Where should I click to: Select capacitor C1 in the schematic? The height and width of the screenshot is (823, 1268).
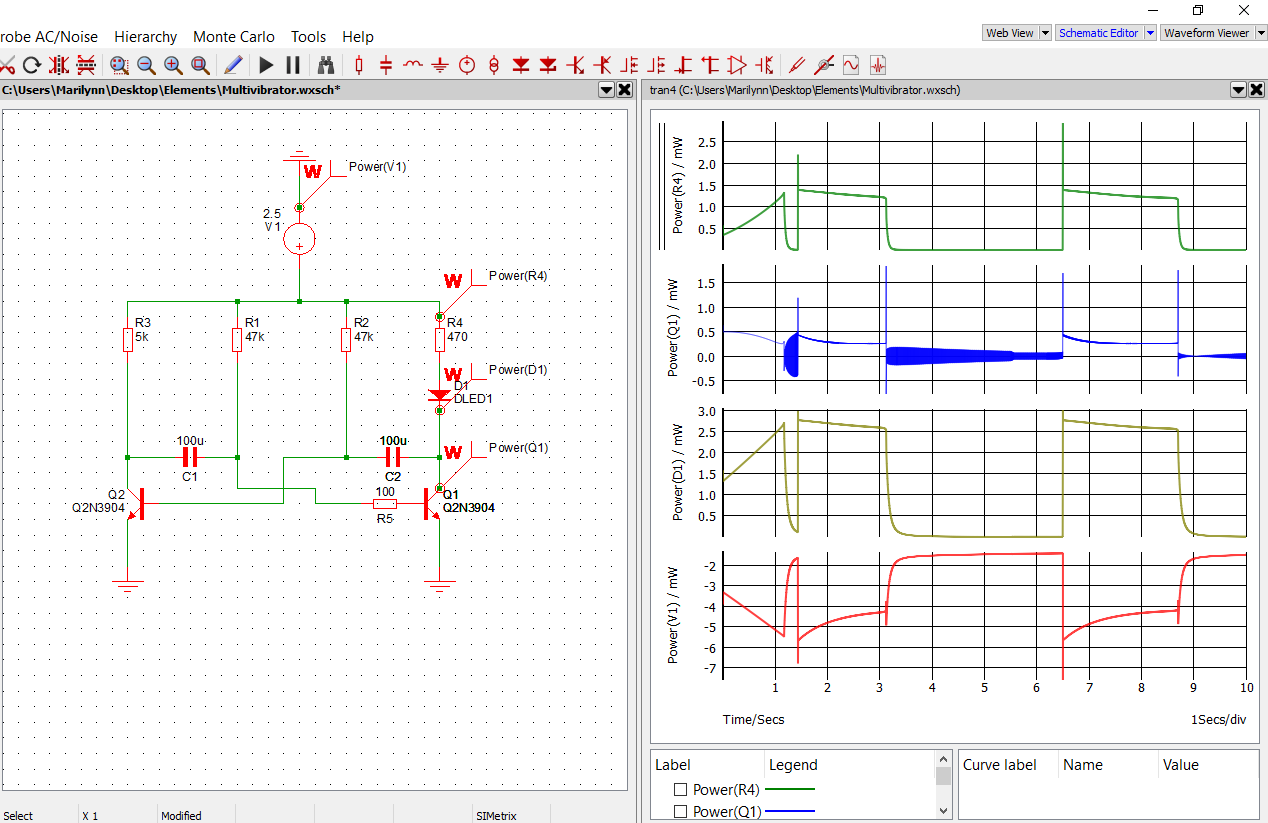[x=190, y=458]
